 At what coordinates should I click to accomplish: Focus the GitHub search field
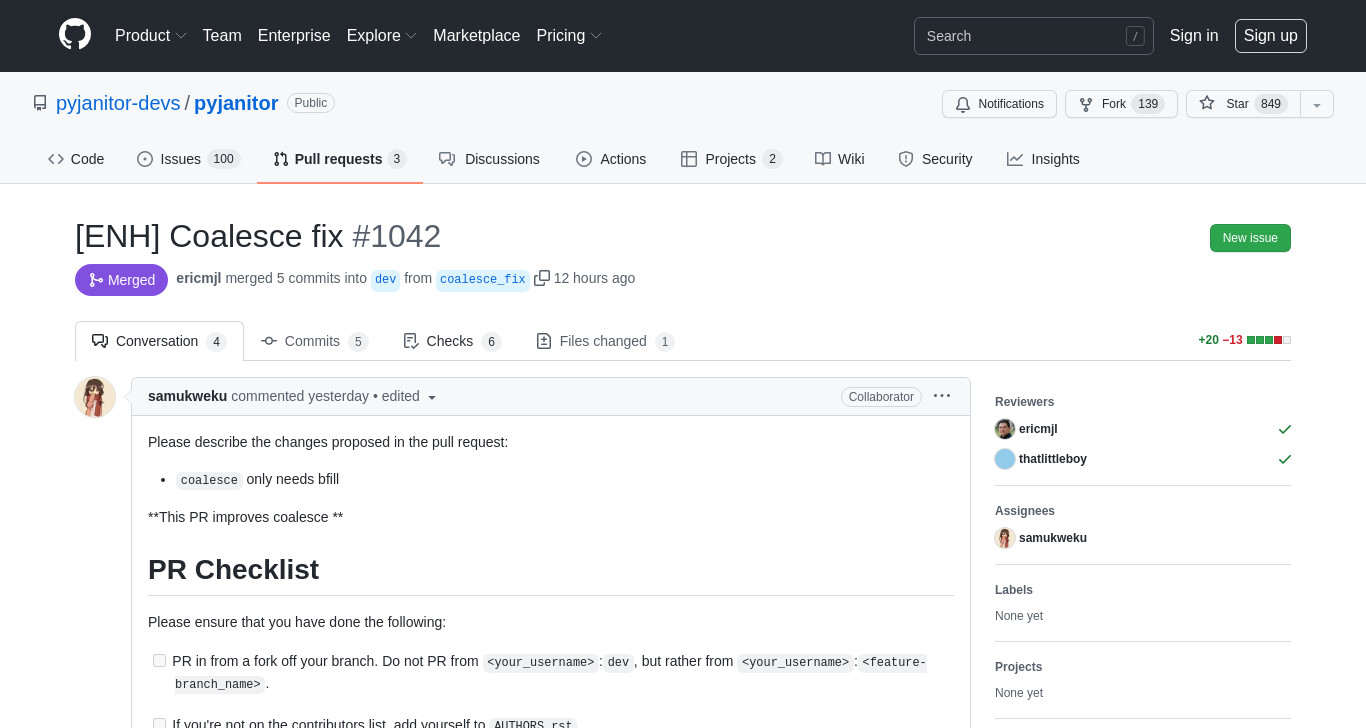(1033, 36)
